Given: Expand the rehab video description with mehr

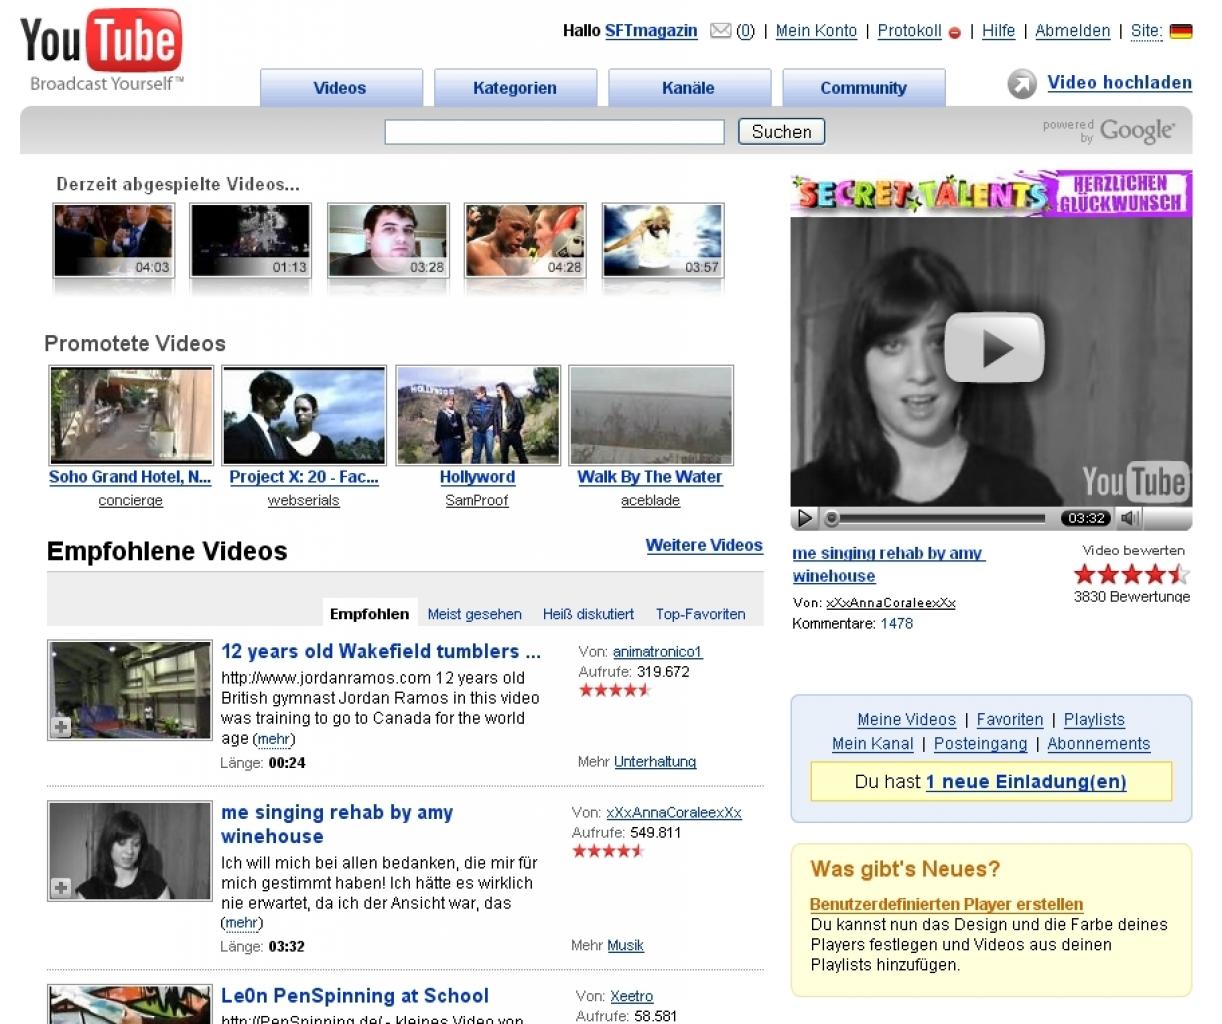Looking at the screenshot, I should (x=241, y=923).
